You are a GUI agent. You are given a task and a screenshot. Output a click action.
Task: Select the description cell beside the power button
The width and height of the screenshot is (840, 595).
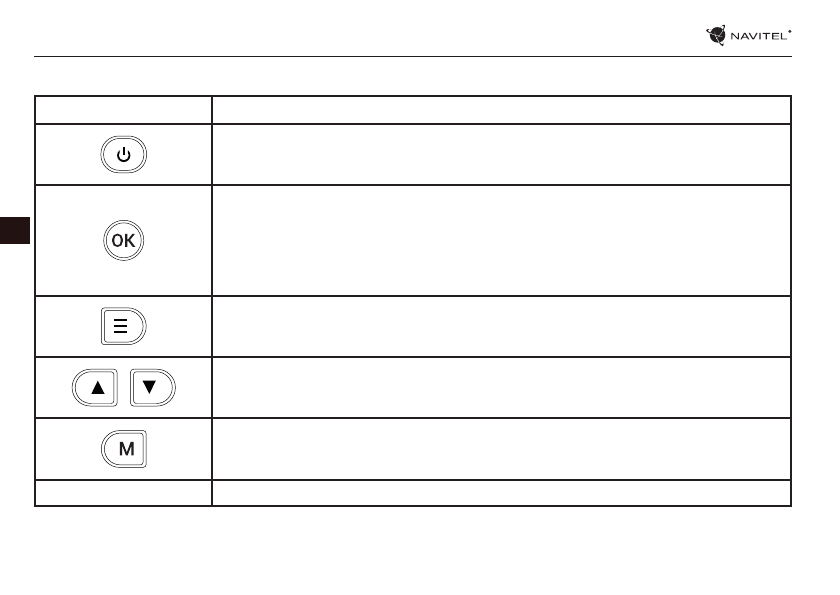pos(501,154)
